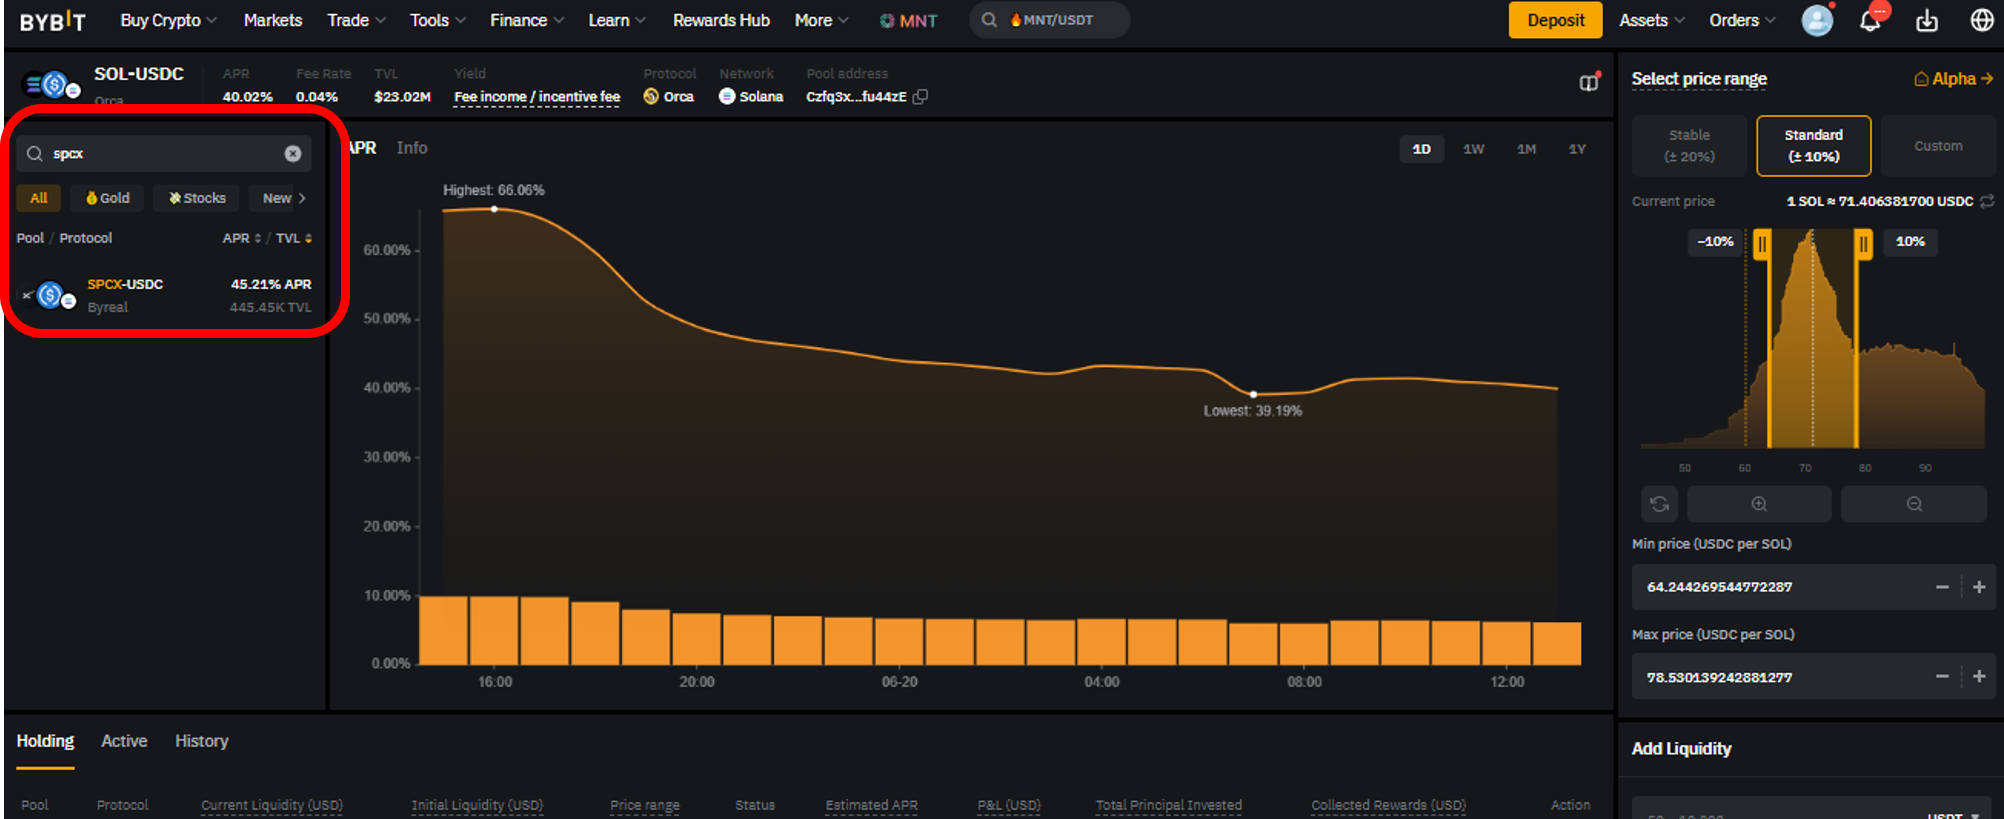2004x819 pixels.
Task: Open the Assets dropdown
Action: click(1652, 20)
